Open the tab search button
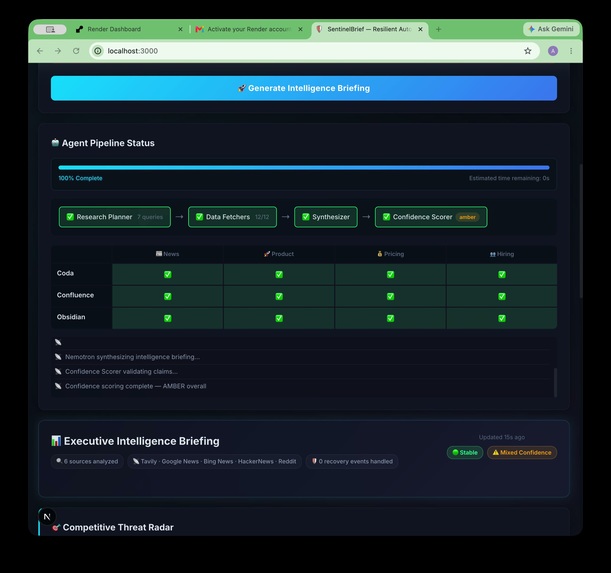The image size is (611, 573). point(50,29)
